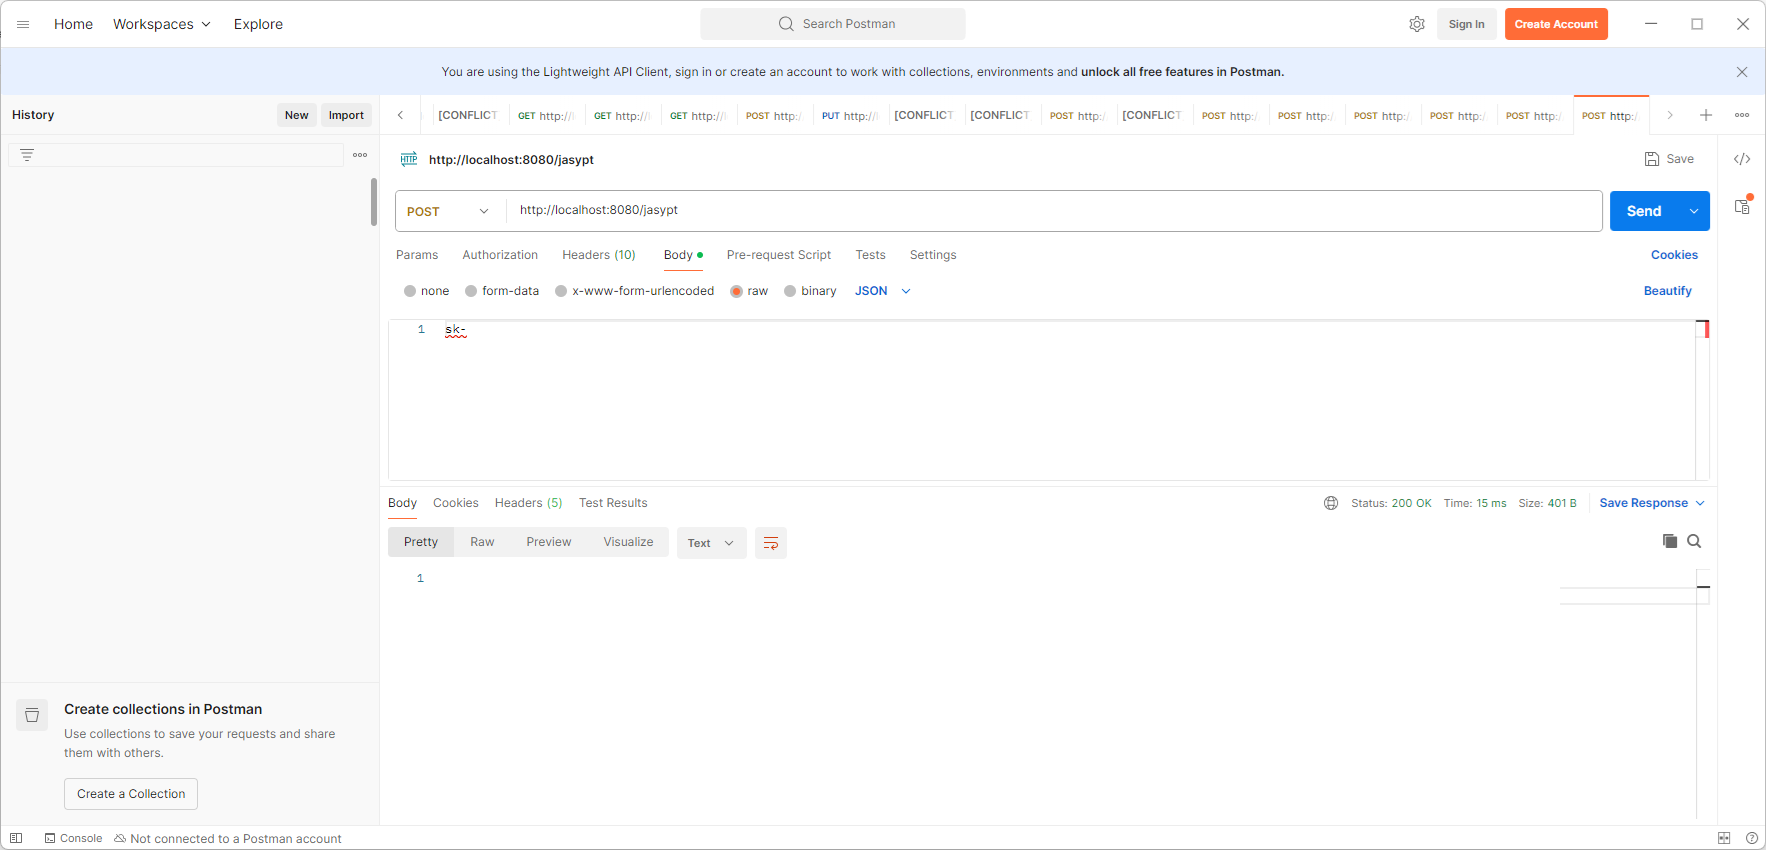Open the Console in status bar
The width and height of the screenshot is (1766, 850).
(x=74, y=838)
